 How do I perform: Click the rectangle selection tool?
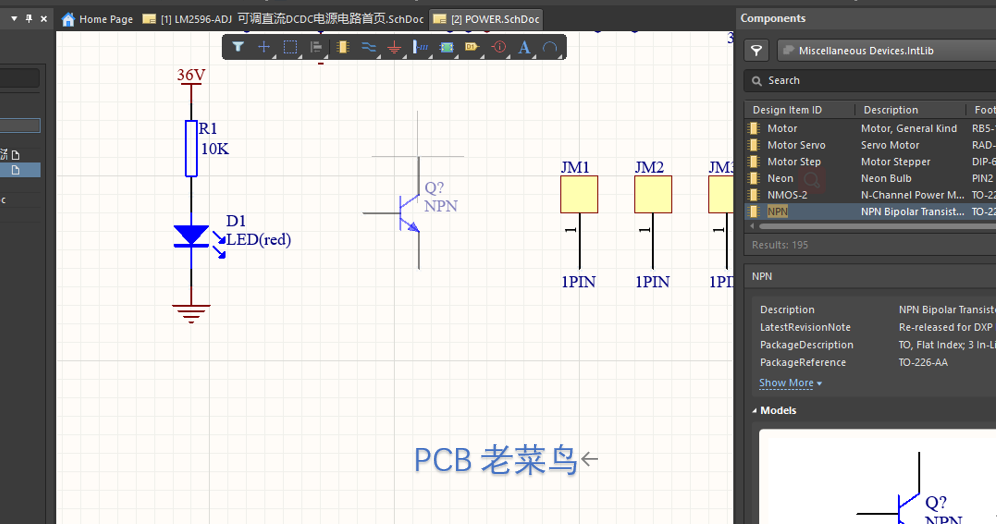tap(290, 47)
